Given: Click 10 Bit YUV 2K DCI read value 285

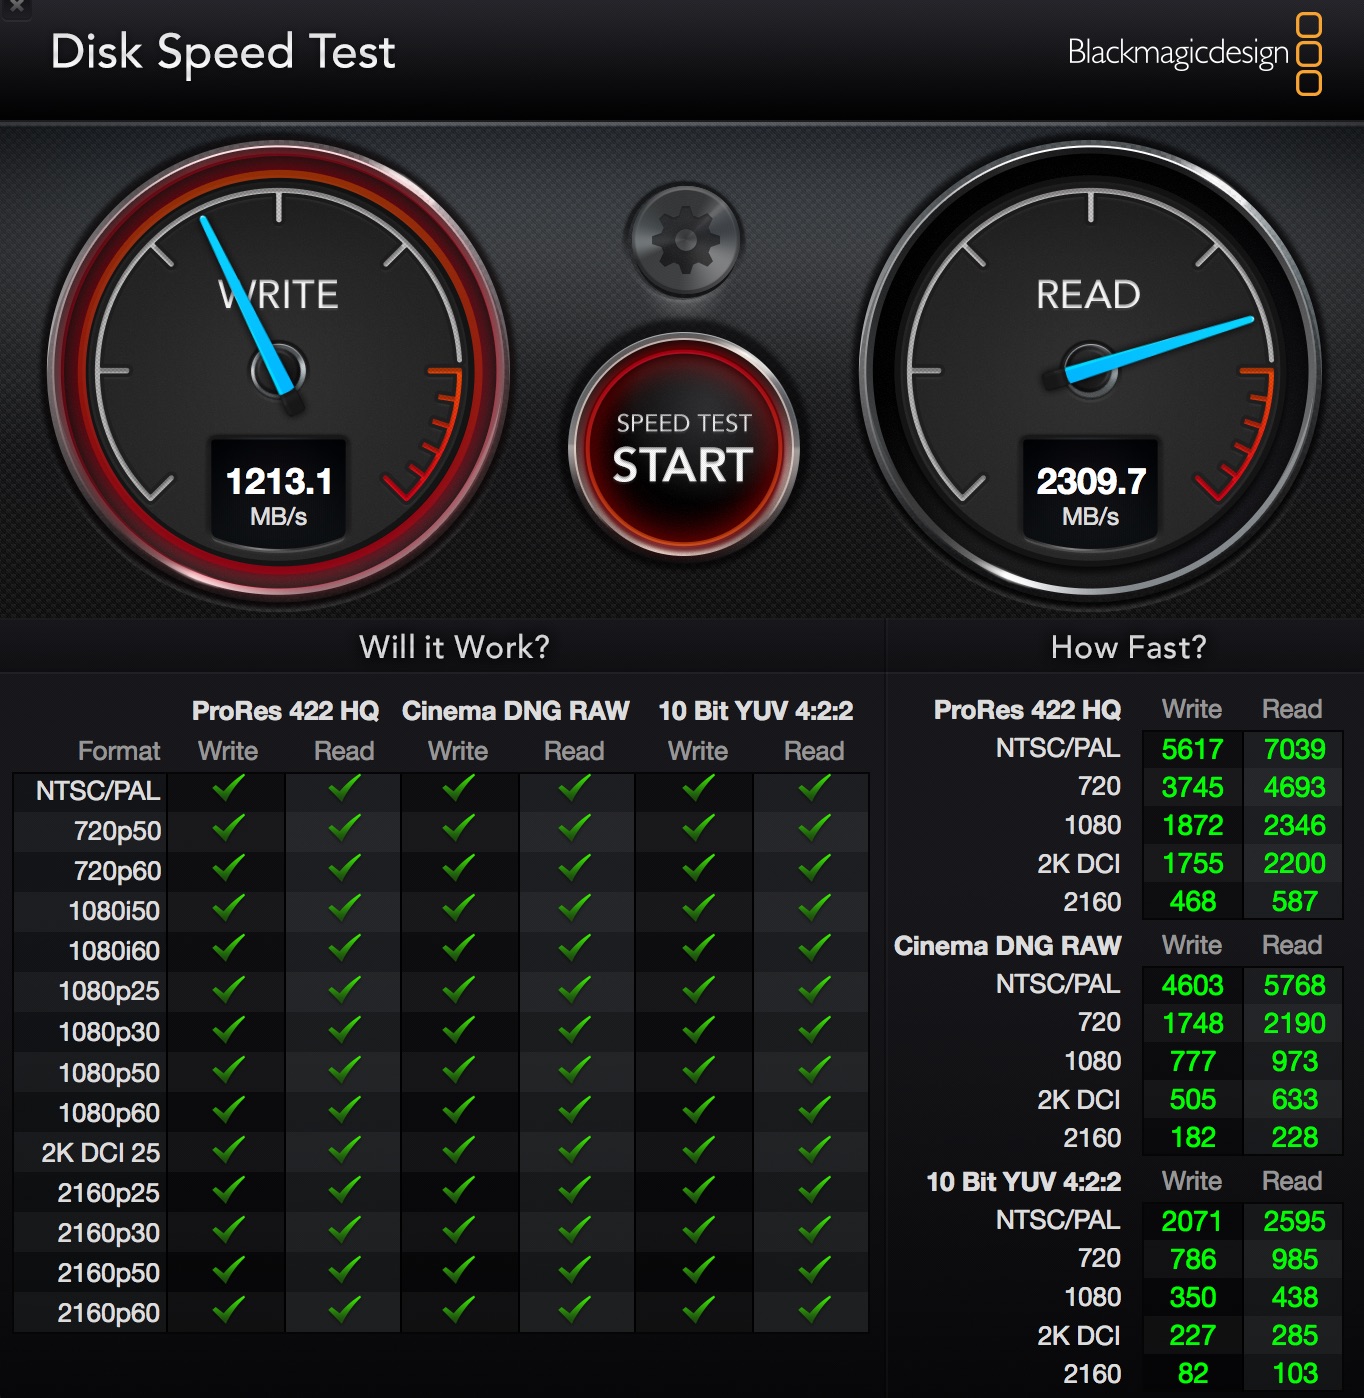Looking at the screenshot, I should [x=1294, y=1335].
